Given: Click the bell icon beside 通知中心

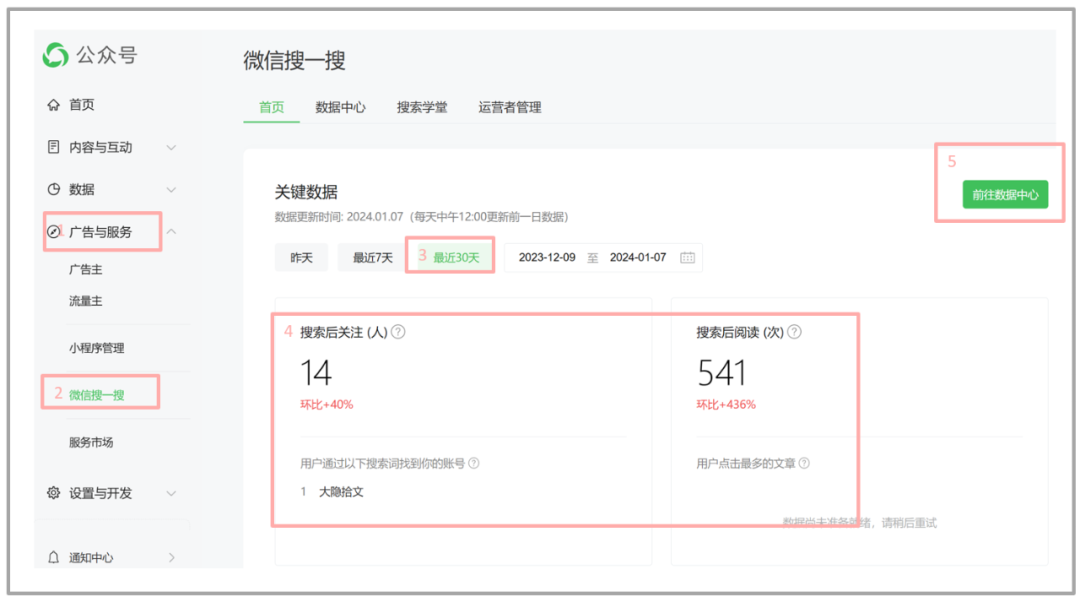Looking at the screenshot, I should point(53,558).
